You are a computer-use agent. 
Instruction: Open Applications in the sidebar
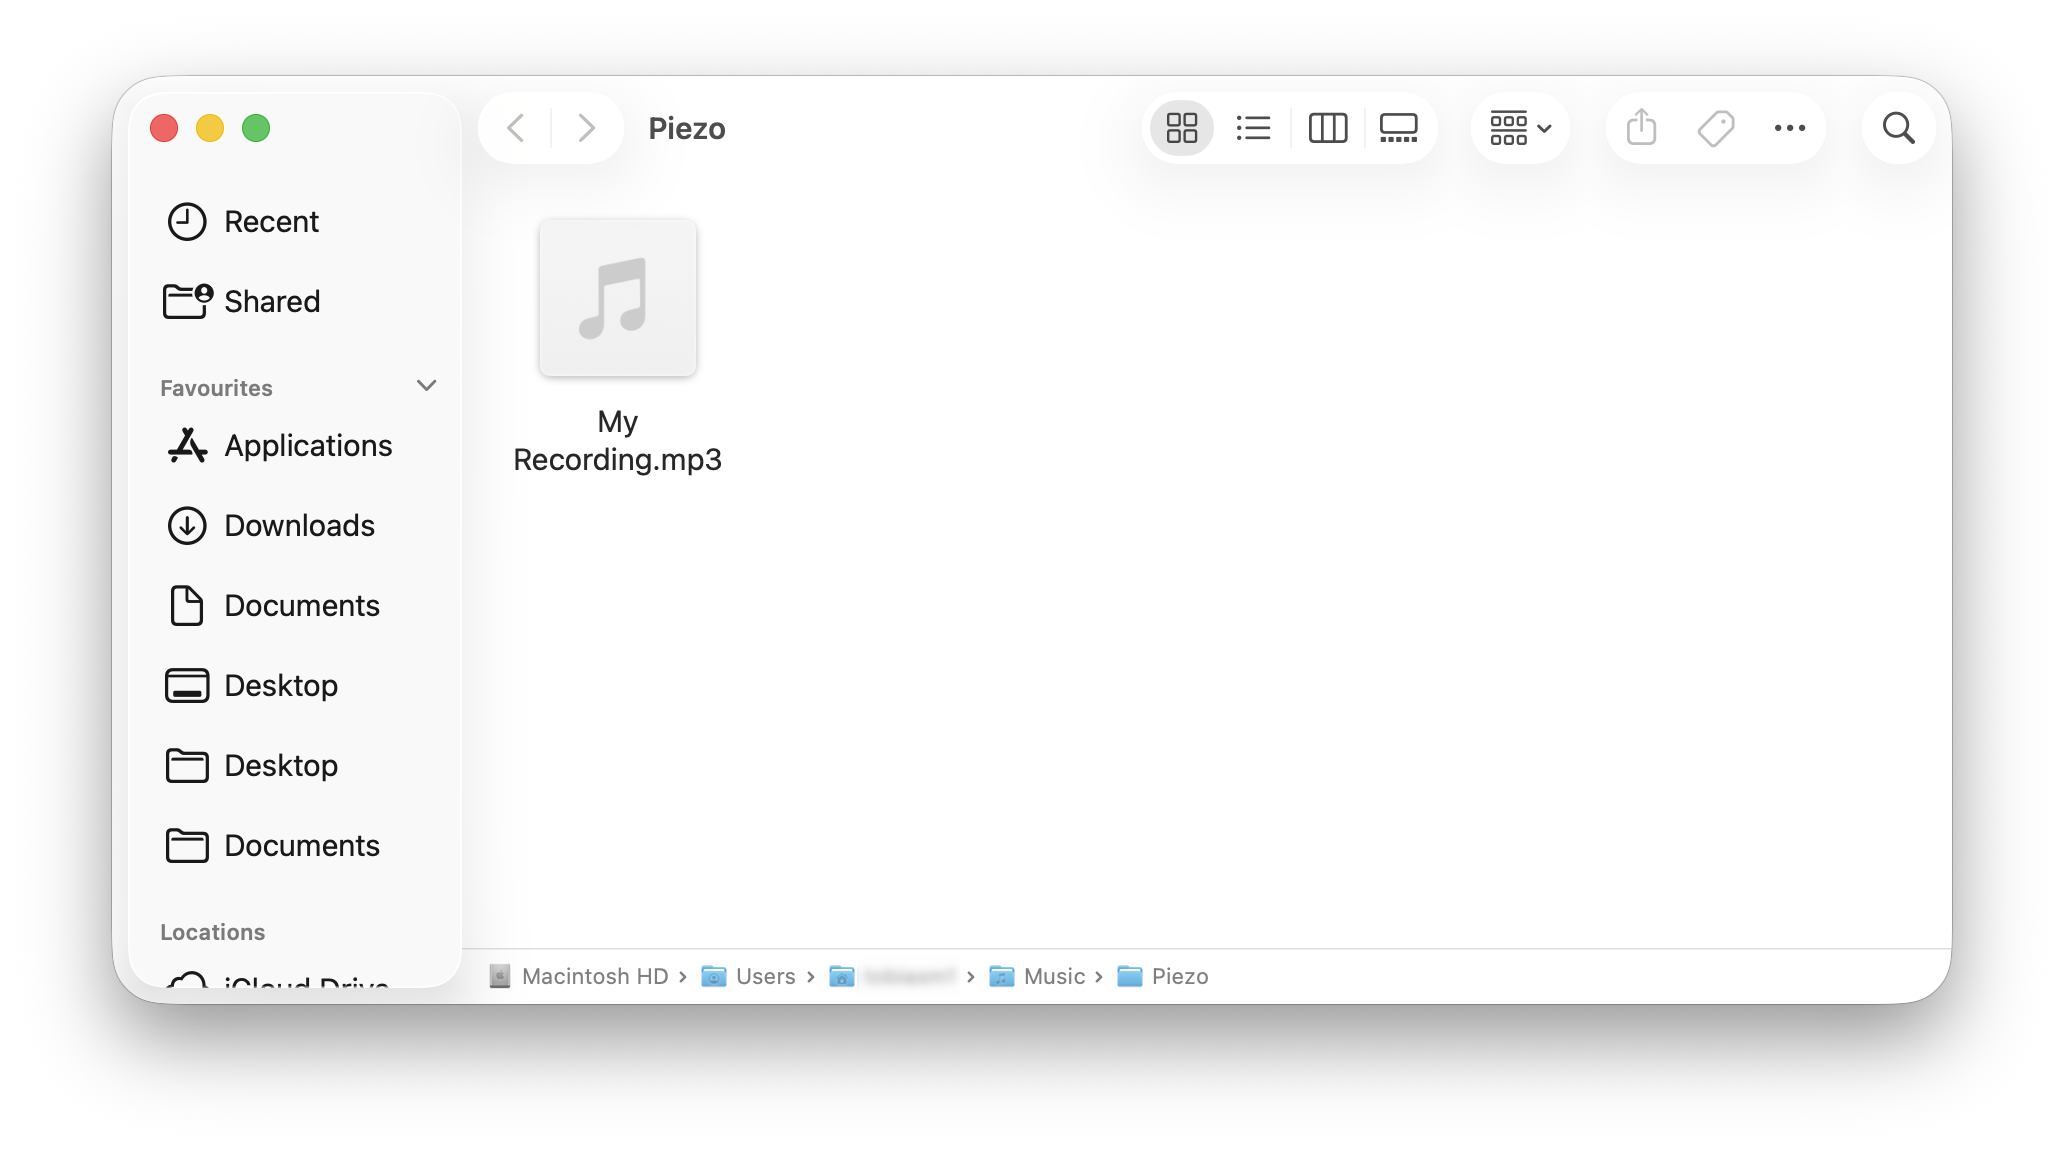coord(294,445)
